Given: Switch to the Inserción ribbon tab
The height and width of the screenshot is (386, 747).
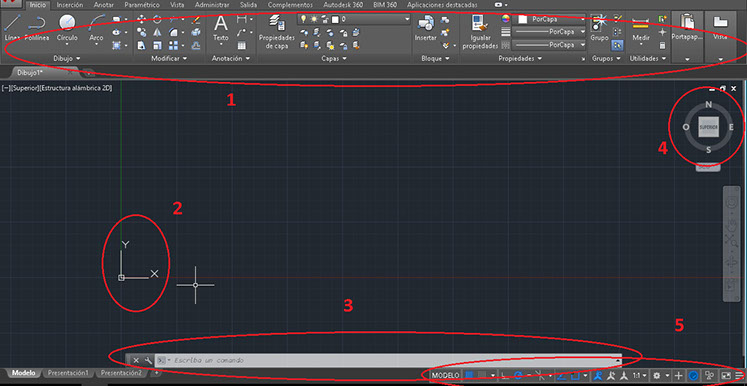Looking at the screenshot, I should (x=70, y=5).
